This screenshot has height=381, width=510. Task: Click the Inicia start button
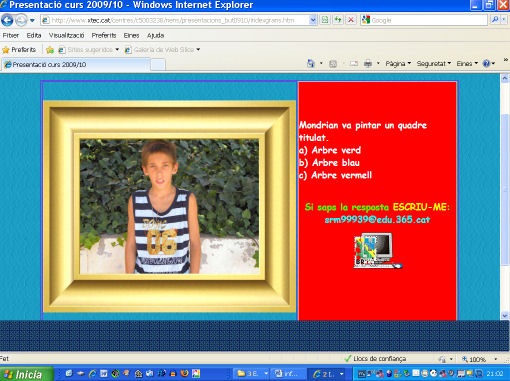[26, 374]
